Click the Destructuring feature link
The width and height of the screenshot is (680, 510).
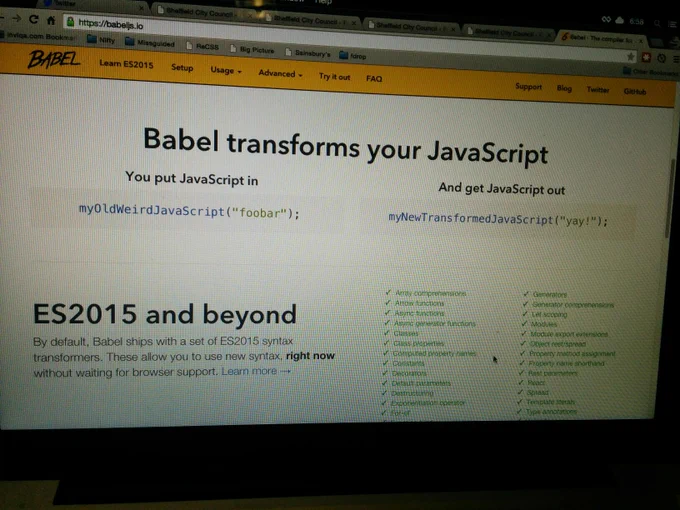[x=412, y=393]
